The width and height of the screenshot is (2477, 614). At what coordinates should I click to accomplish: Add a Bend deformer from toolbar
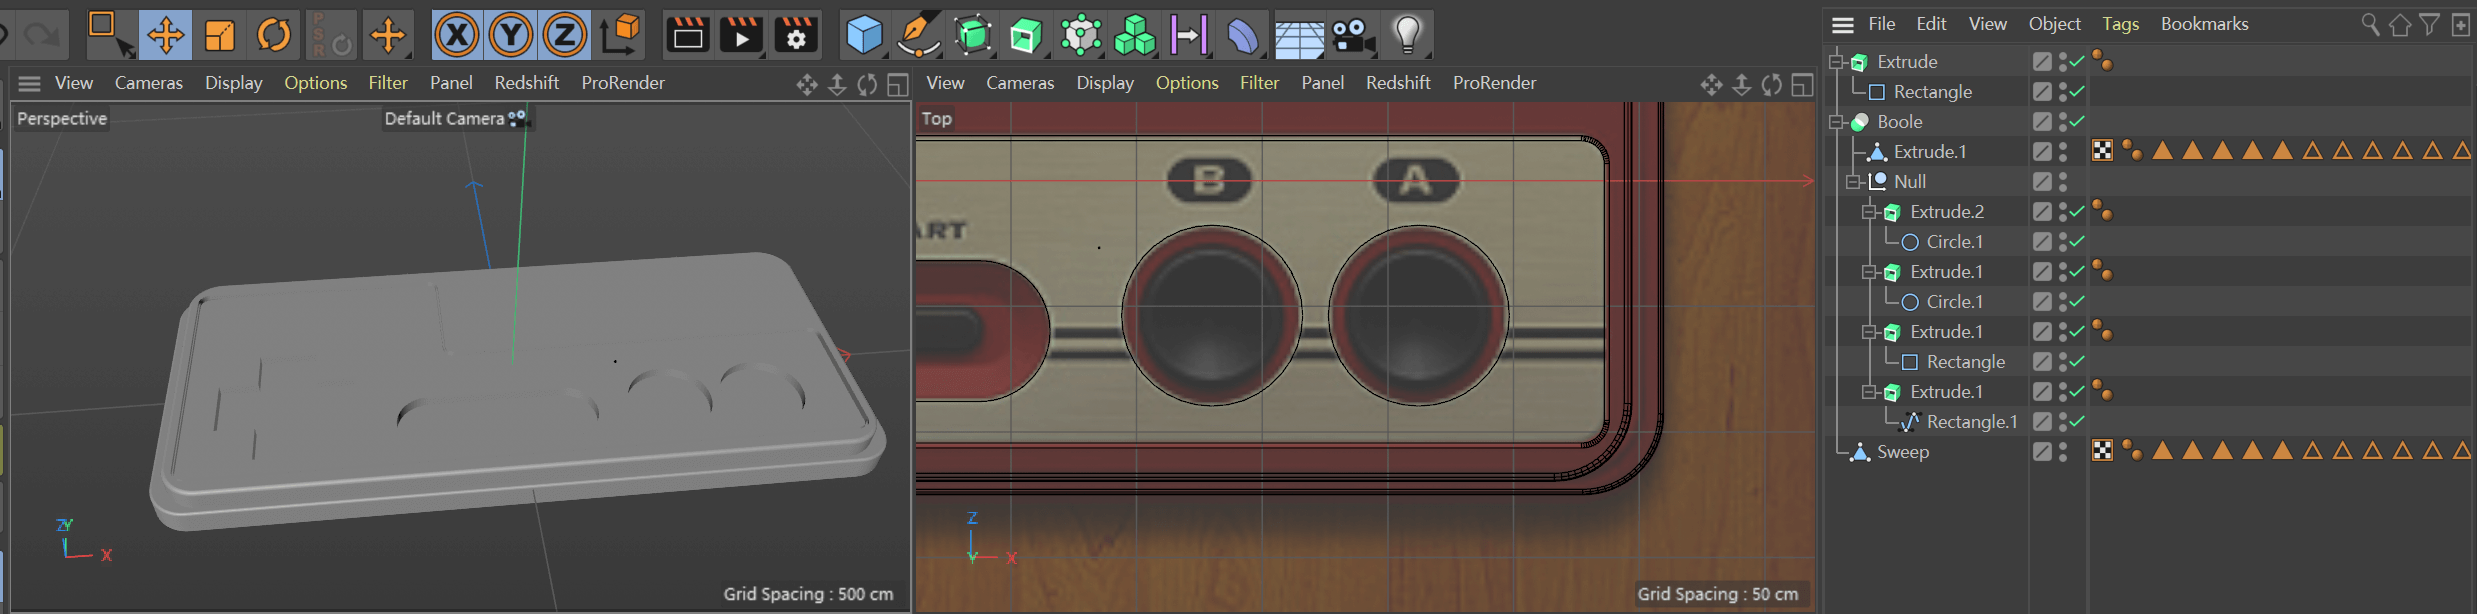1243,35
